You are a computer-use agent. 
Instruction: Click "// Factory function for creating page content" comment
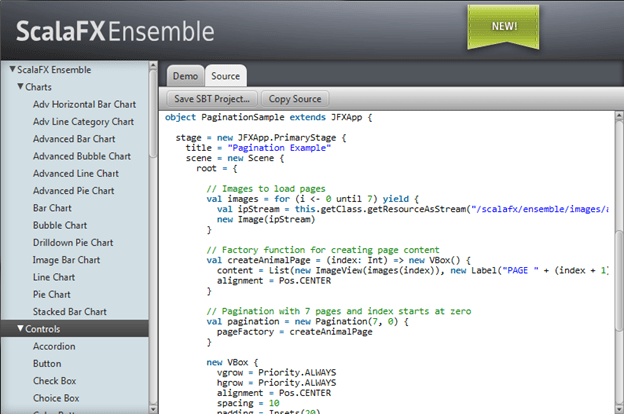323,250
